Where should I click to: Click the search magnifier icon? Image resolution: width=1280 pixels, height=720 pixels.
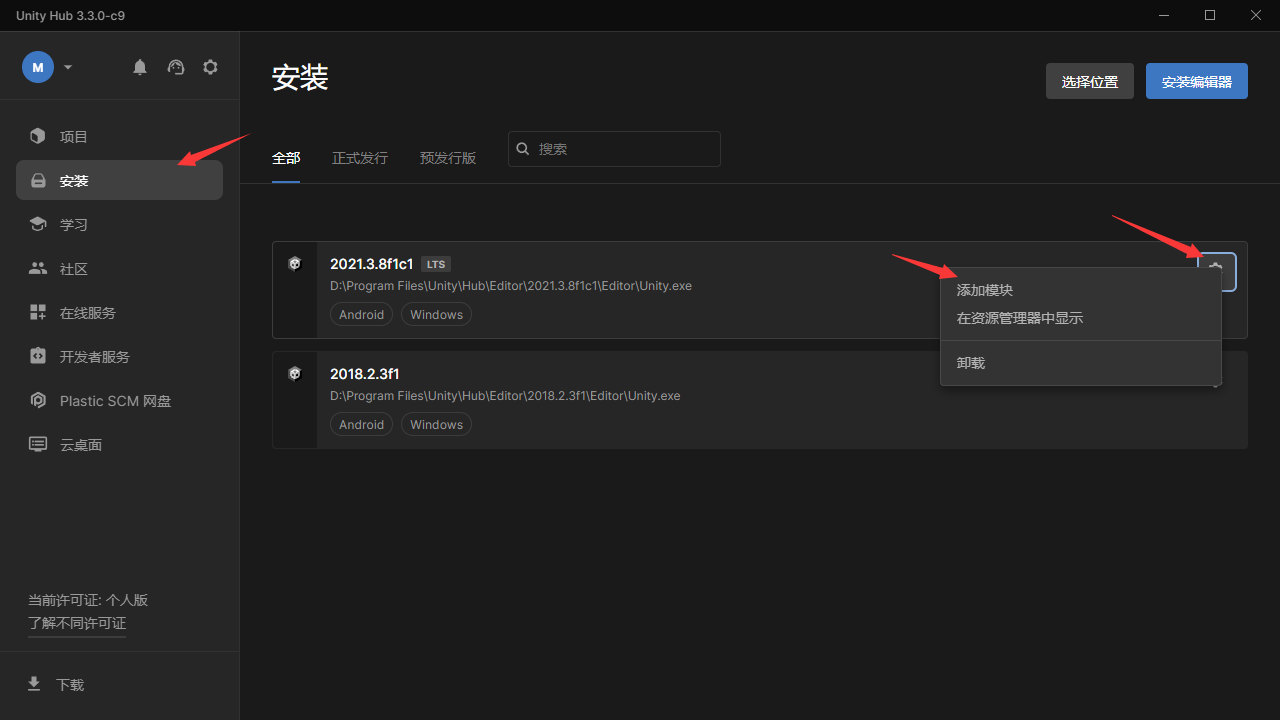523,149
